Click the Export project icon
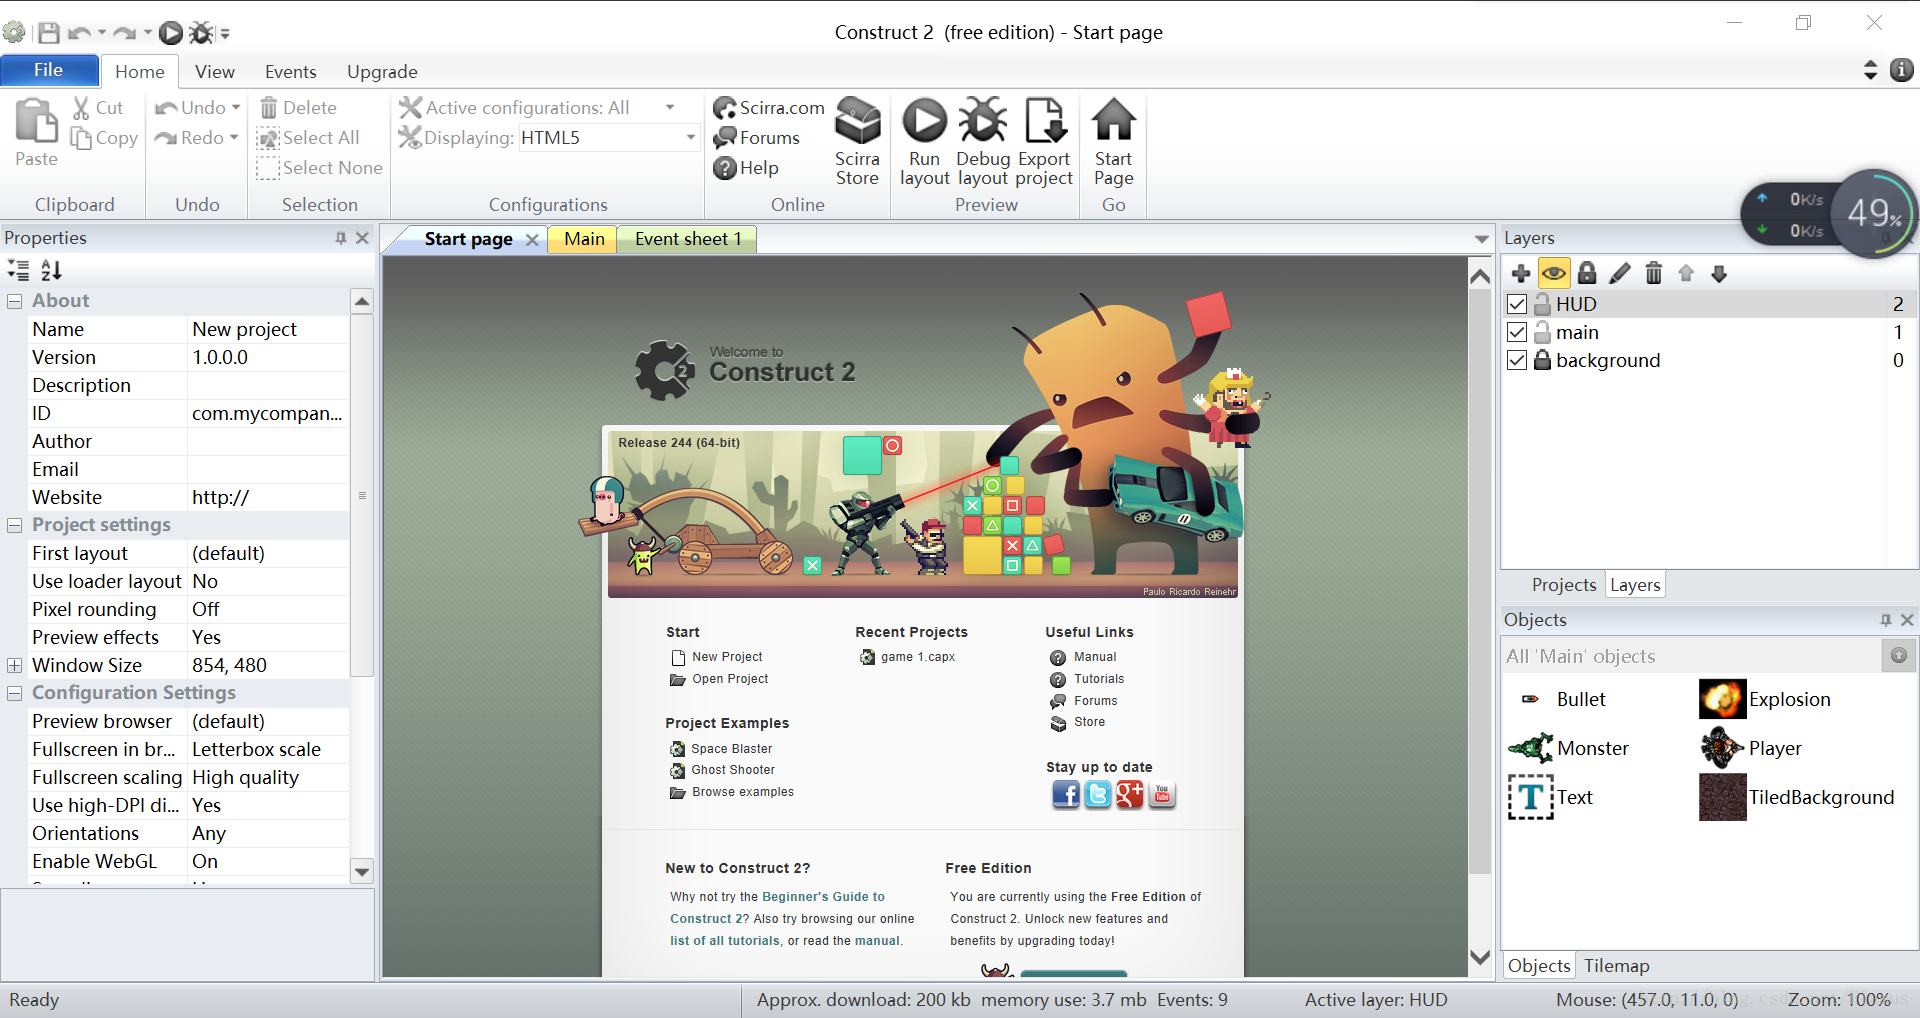Image resolution: width=1920 pixels, height=1018 pixels. pos(1045,120)
